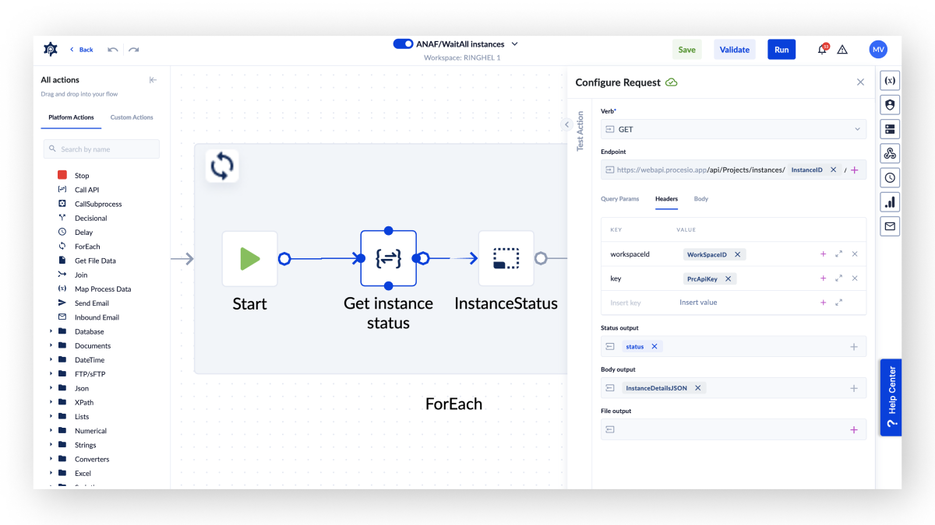Open the variables (x) sidebar icon
The height and width of the screenshot is (525, 935).
tap(889, 80)
